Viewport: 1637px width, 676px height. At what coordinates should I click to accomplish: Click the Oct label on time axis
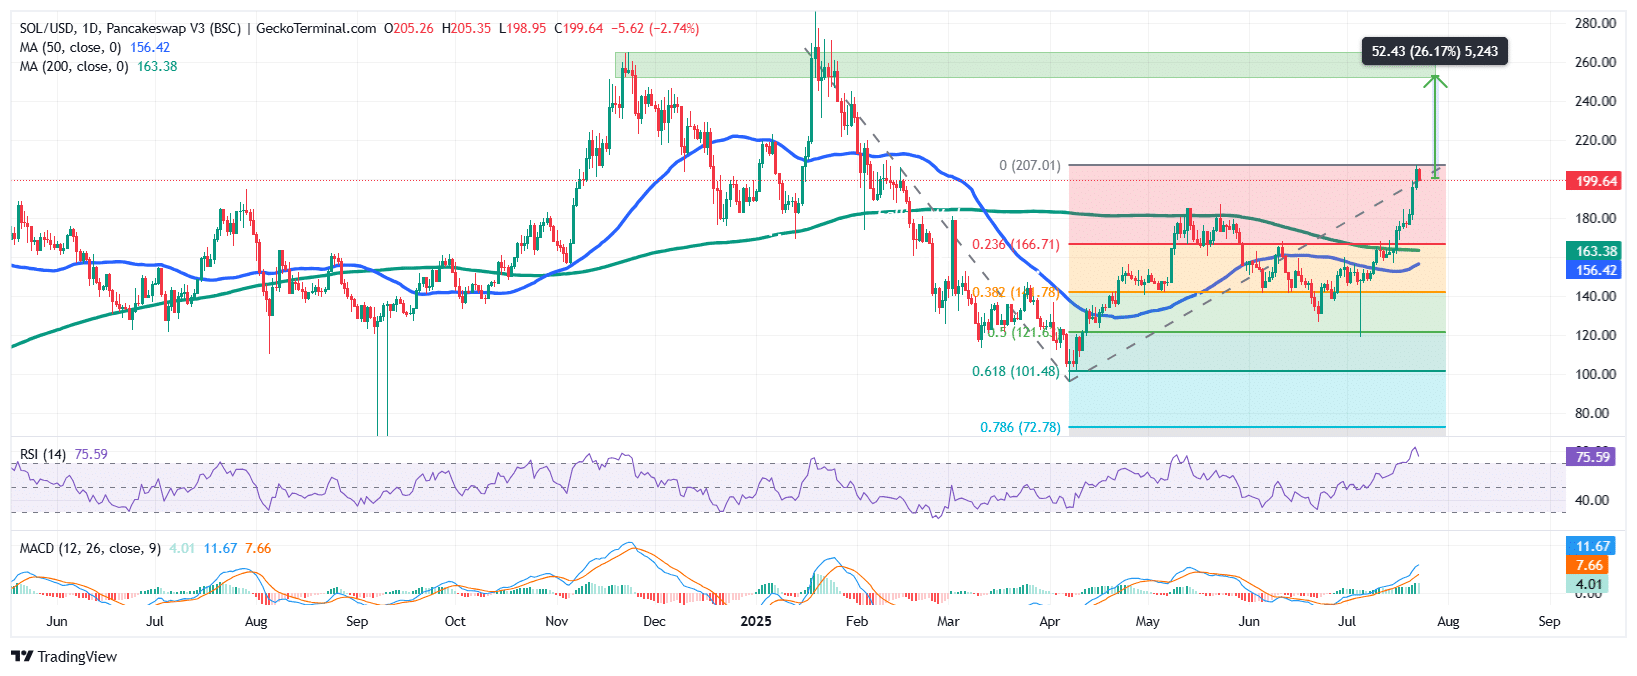[x=455, y=621]
